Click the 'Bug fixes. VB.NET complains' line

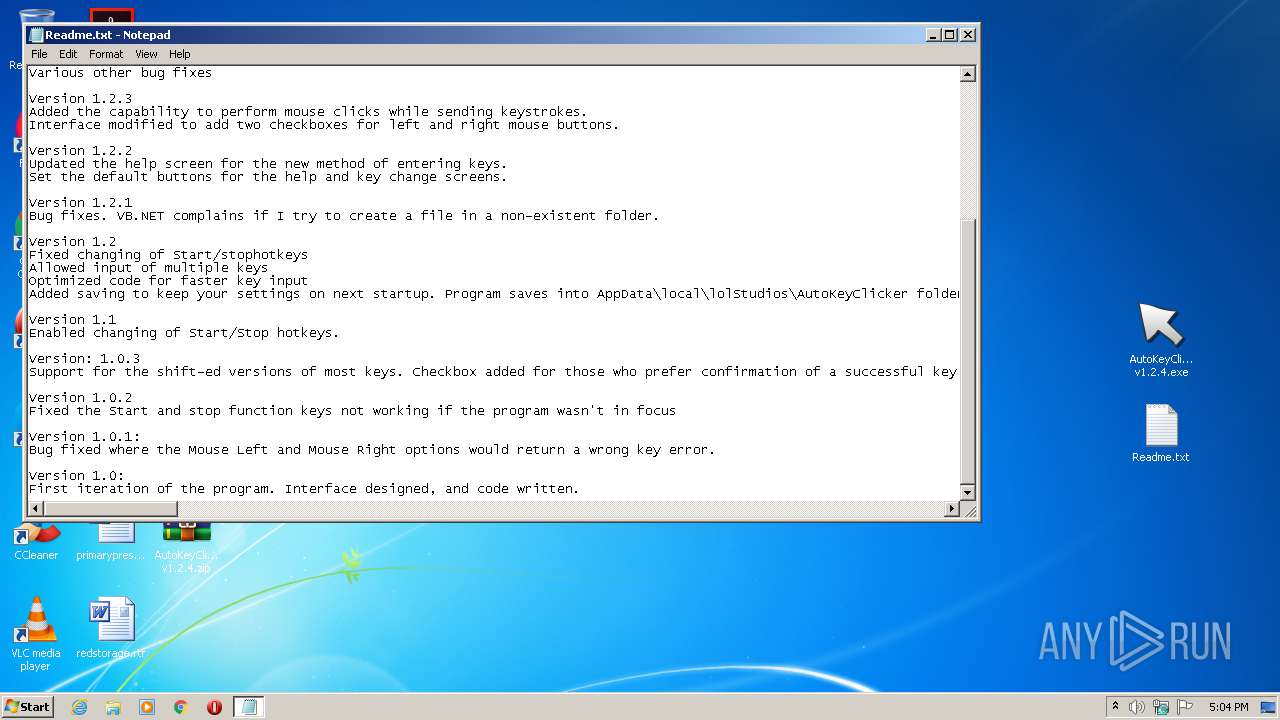pyautogui.click(x=344, y=215)
